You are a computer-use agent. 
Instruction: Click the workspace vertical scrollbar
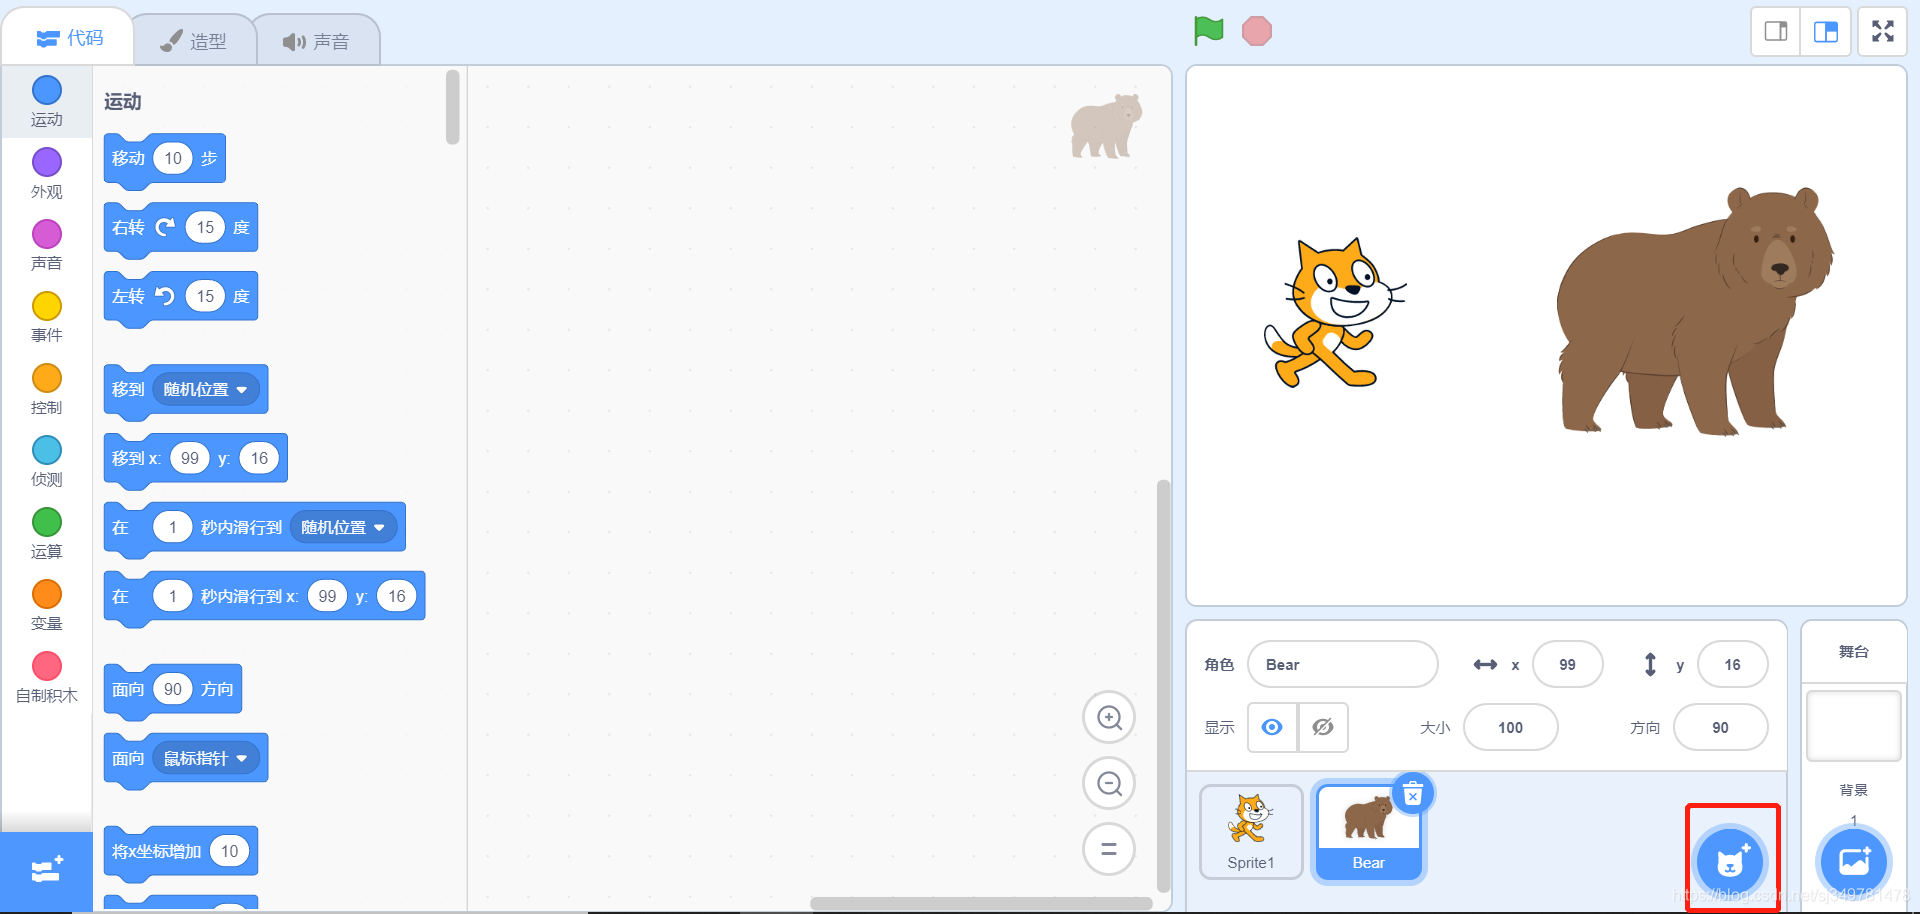[1163, 685]
